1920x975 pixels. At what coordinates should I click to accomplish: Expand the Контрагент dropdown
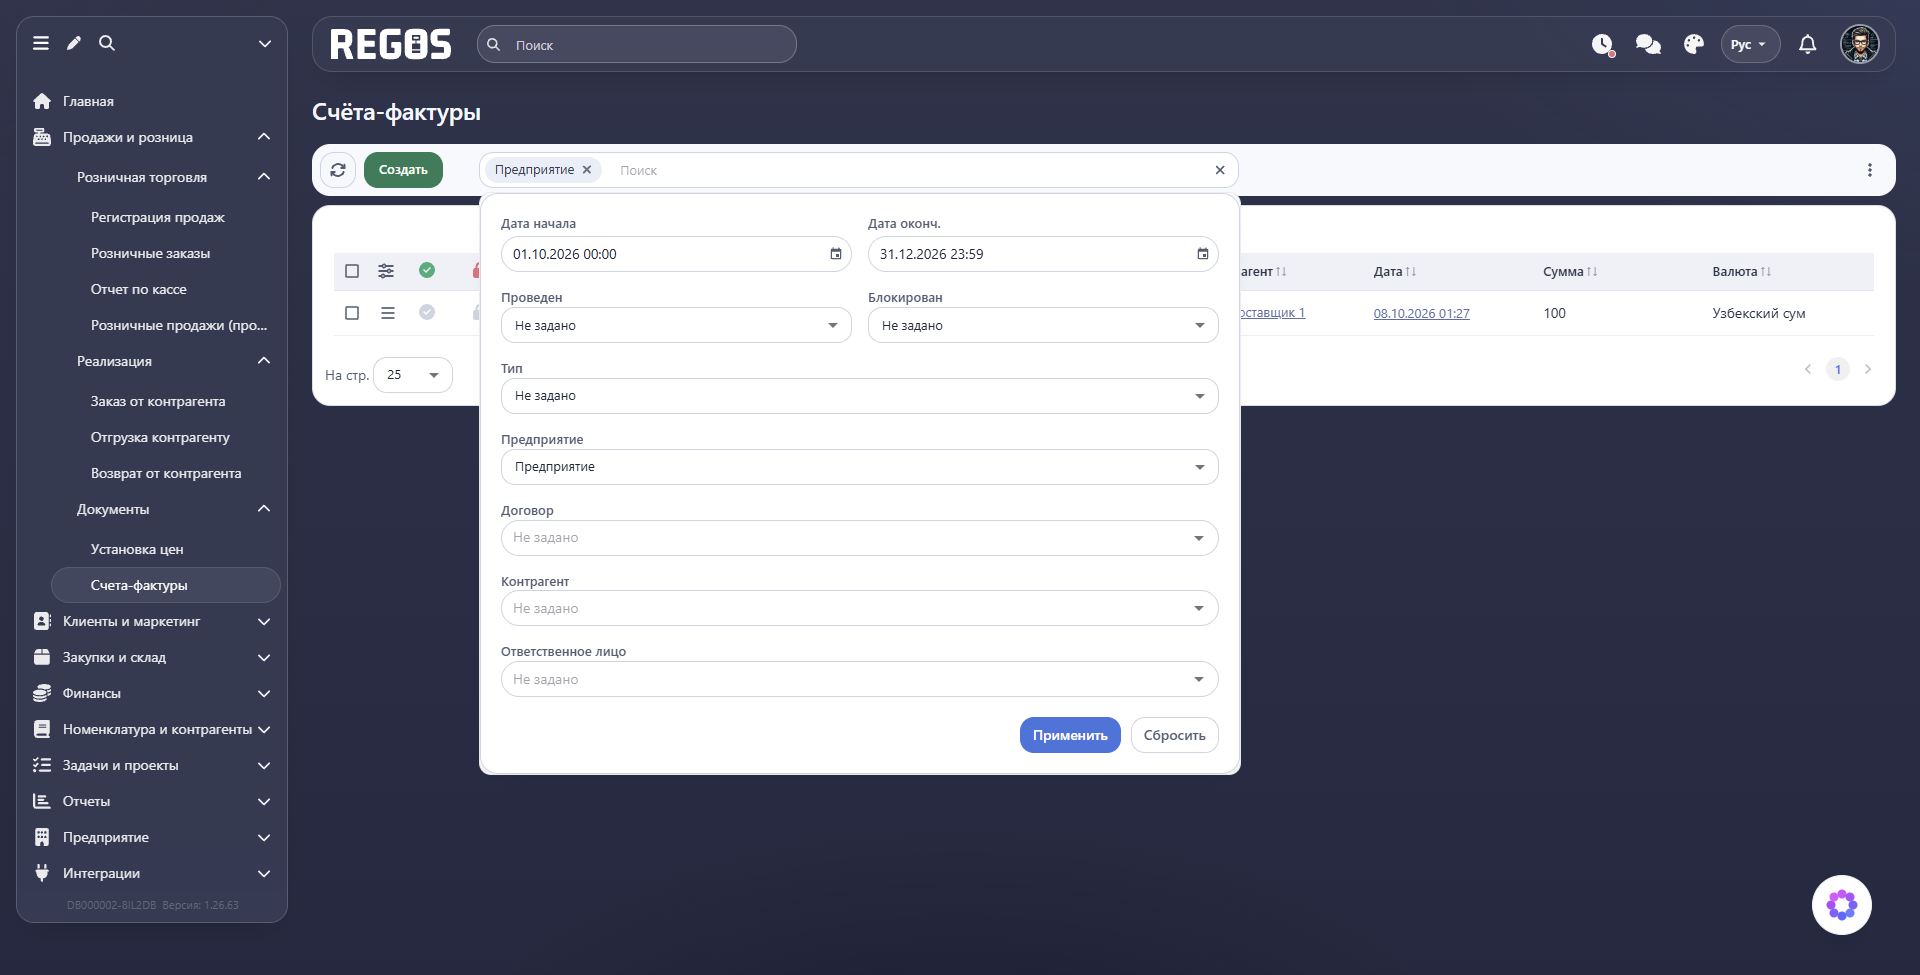859,608
